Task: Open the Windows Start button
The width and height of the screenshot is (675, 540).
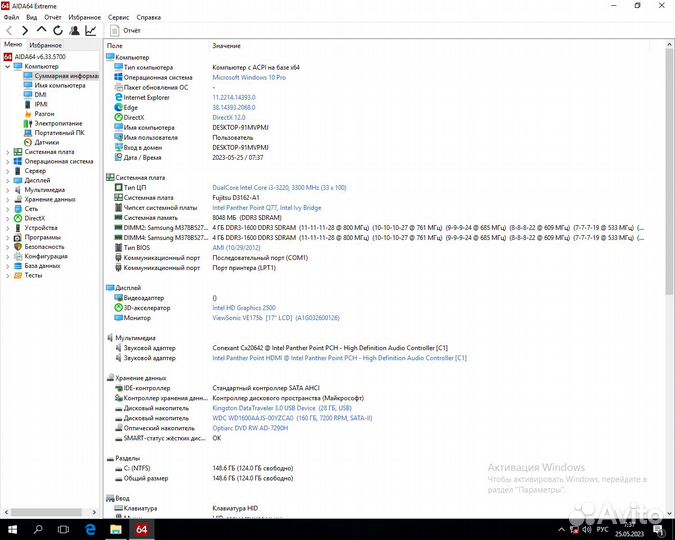Action: pyautogui.click(x=12, y=529)
